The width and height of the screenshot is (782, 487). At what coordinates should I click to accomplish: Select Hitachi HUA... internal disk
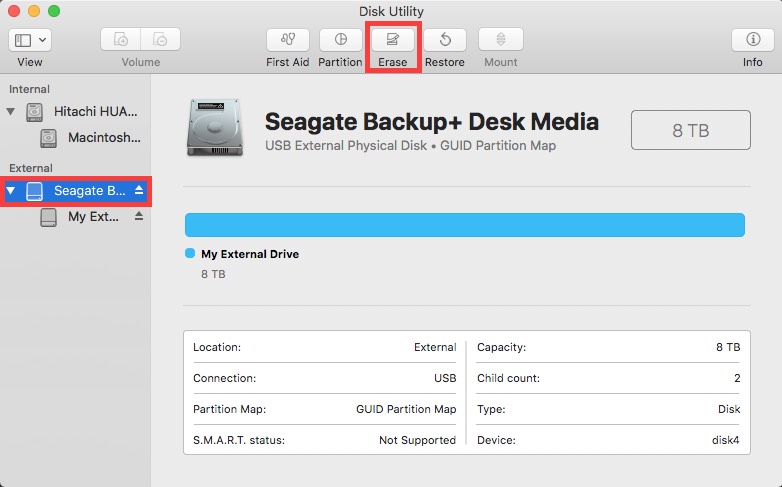[x=75, y=111]
